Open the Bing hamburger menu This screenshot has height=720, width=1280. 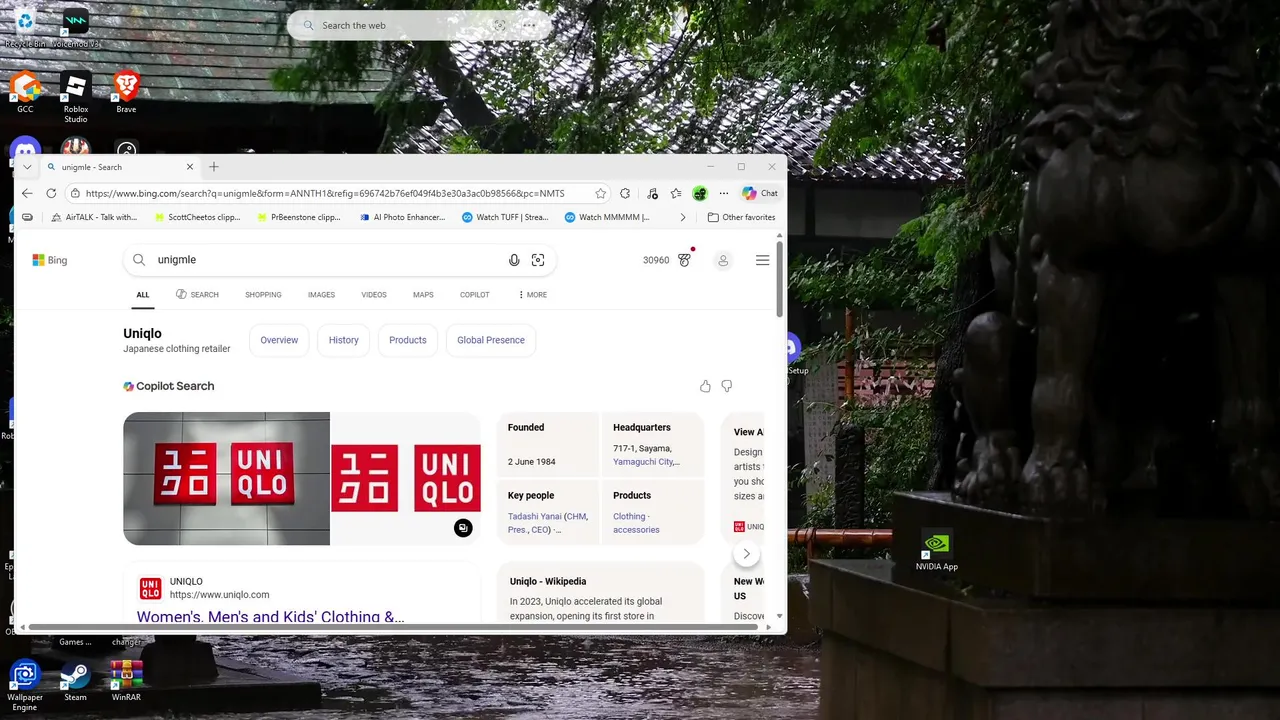coord(762,260)
